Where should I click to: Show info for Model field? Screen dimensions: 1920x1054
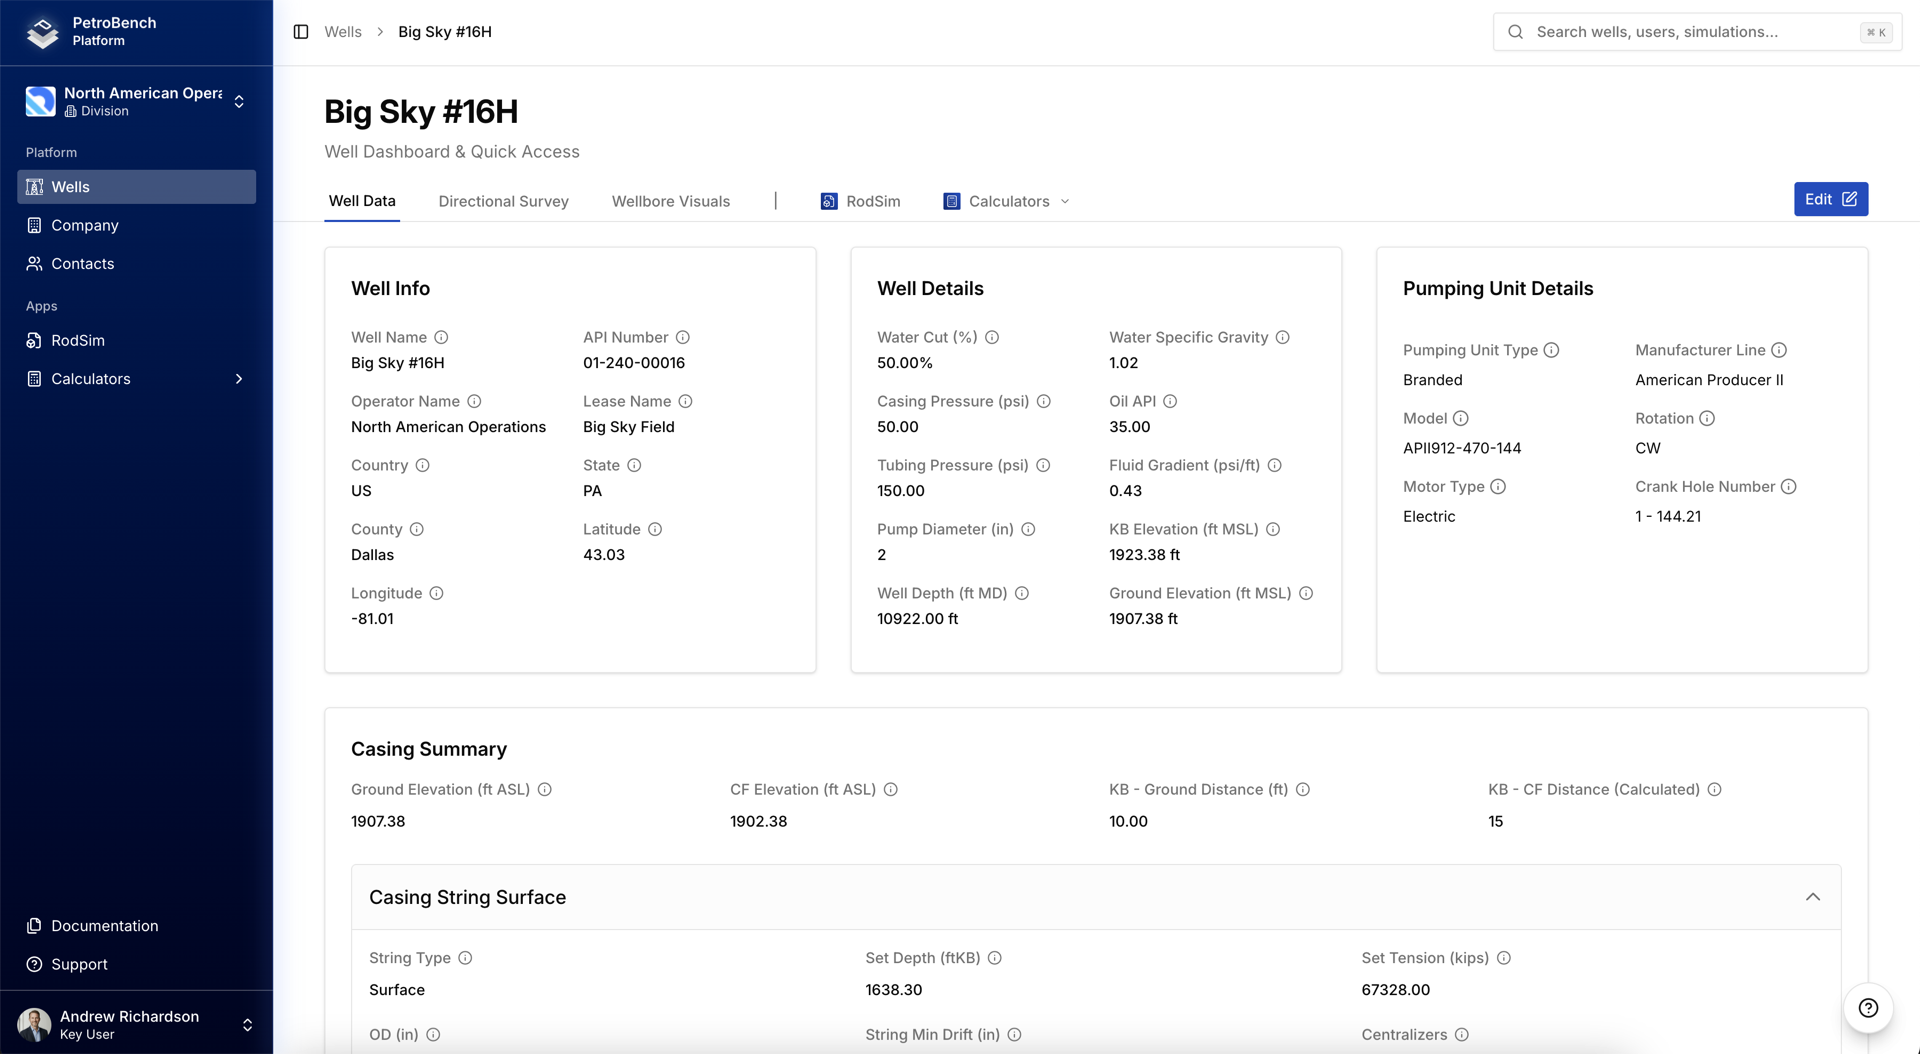tap(1461, 419)
